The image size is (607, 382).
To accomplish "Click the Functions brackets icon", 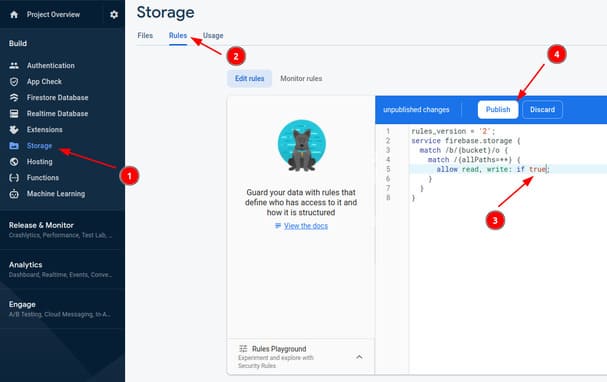I will pos(14,178).
